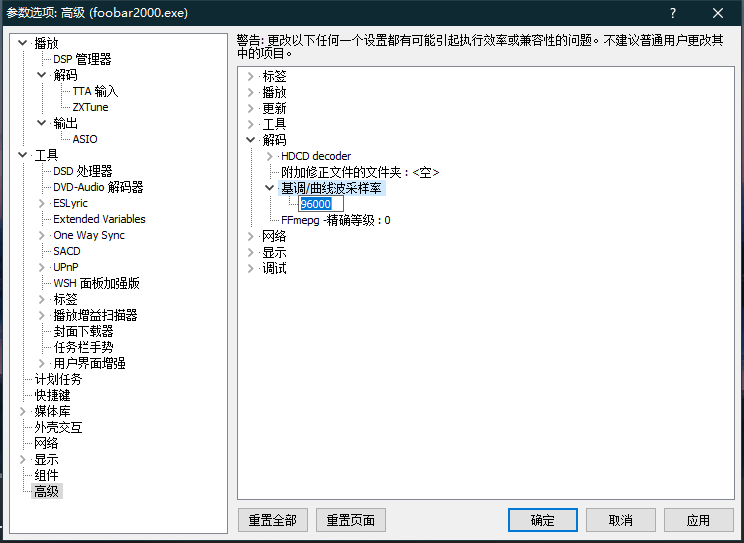Click the 重置页面 button
This screenshot has height=543, width=744.
point(351,520)
